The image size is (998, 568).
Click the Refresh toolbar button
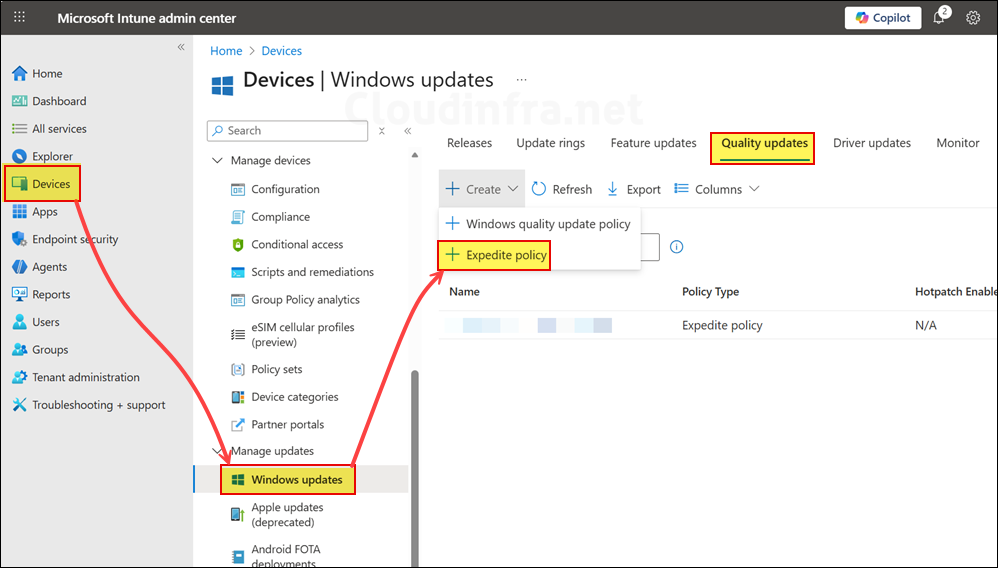[x=562, y=189]
